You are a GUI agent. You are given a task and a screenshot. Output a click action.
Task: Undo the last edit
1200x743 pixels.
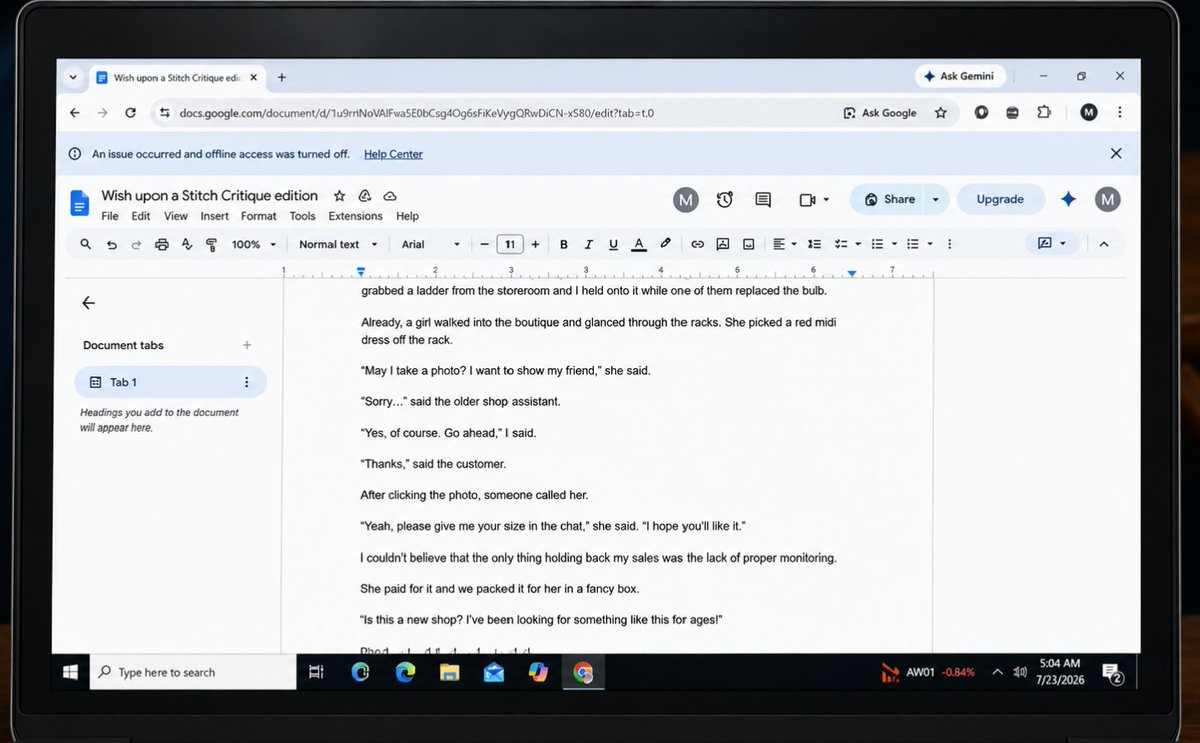point(112,244)
